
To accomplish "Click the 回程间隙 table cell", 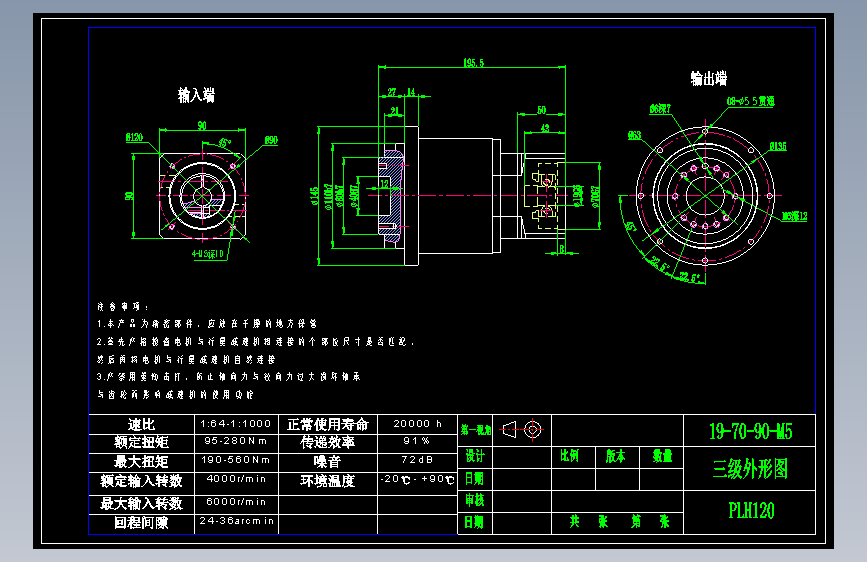I will pos(142,523).
